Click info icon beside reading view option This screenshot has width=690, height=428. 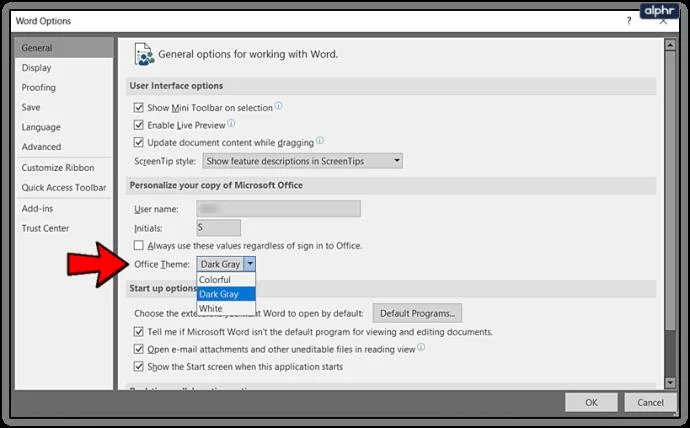(x=421, y=348)
